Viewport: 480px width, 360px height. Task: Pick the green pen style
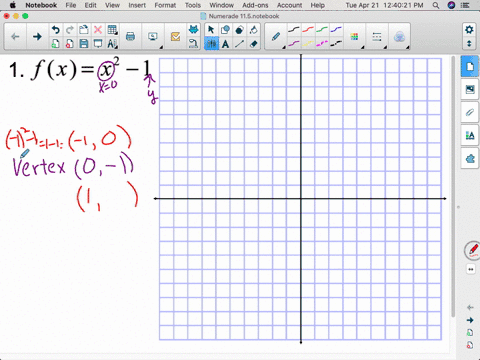(x=322, y=30)
